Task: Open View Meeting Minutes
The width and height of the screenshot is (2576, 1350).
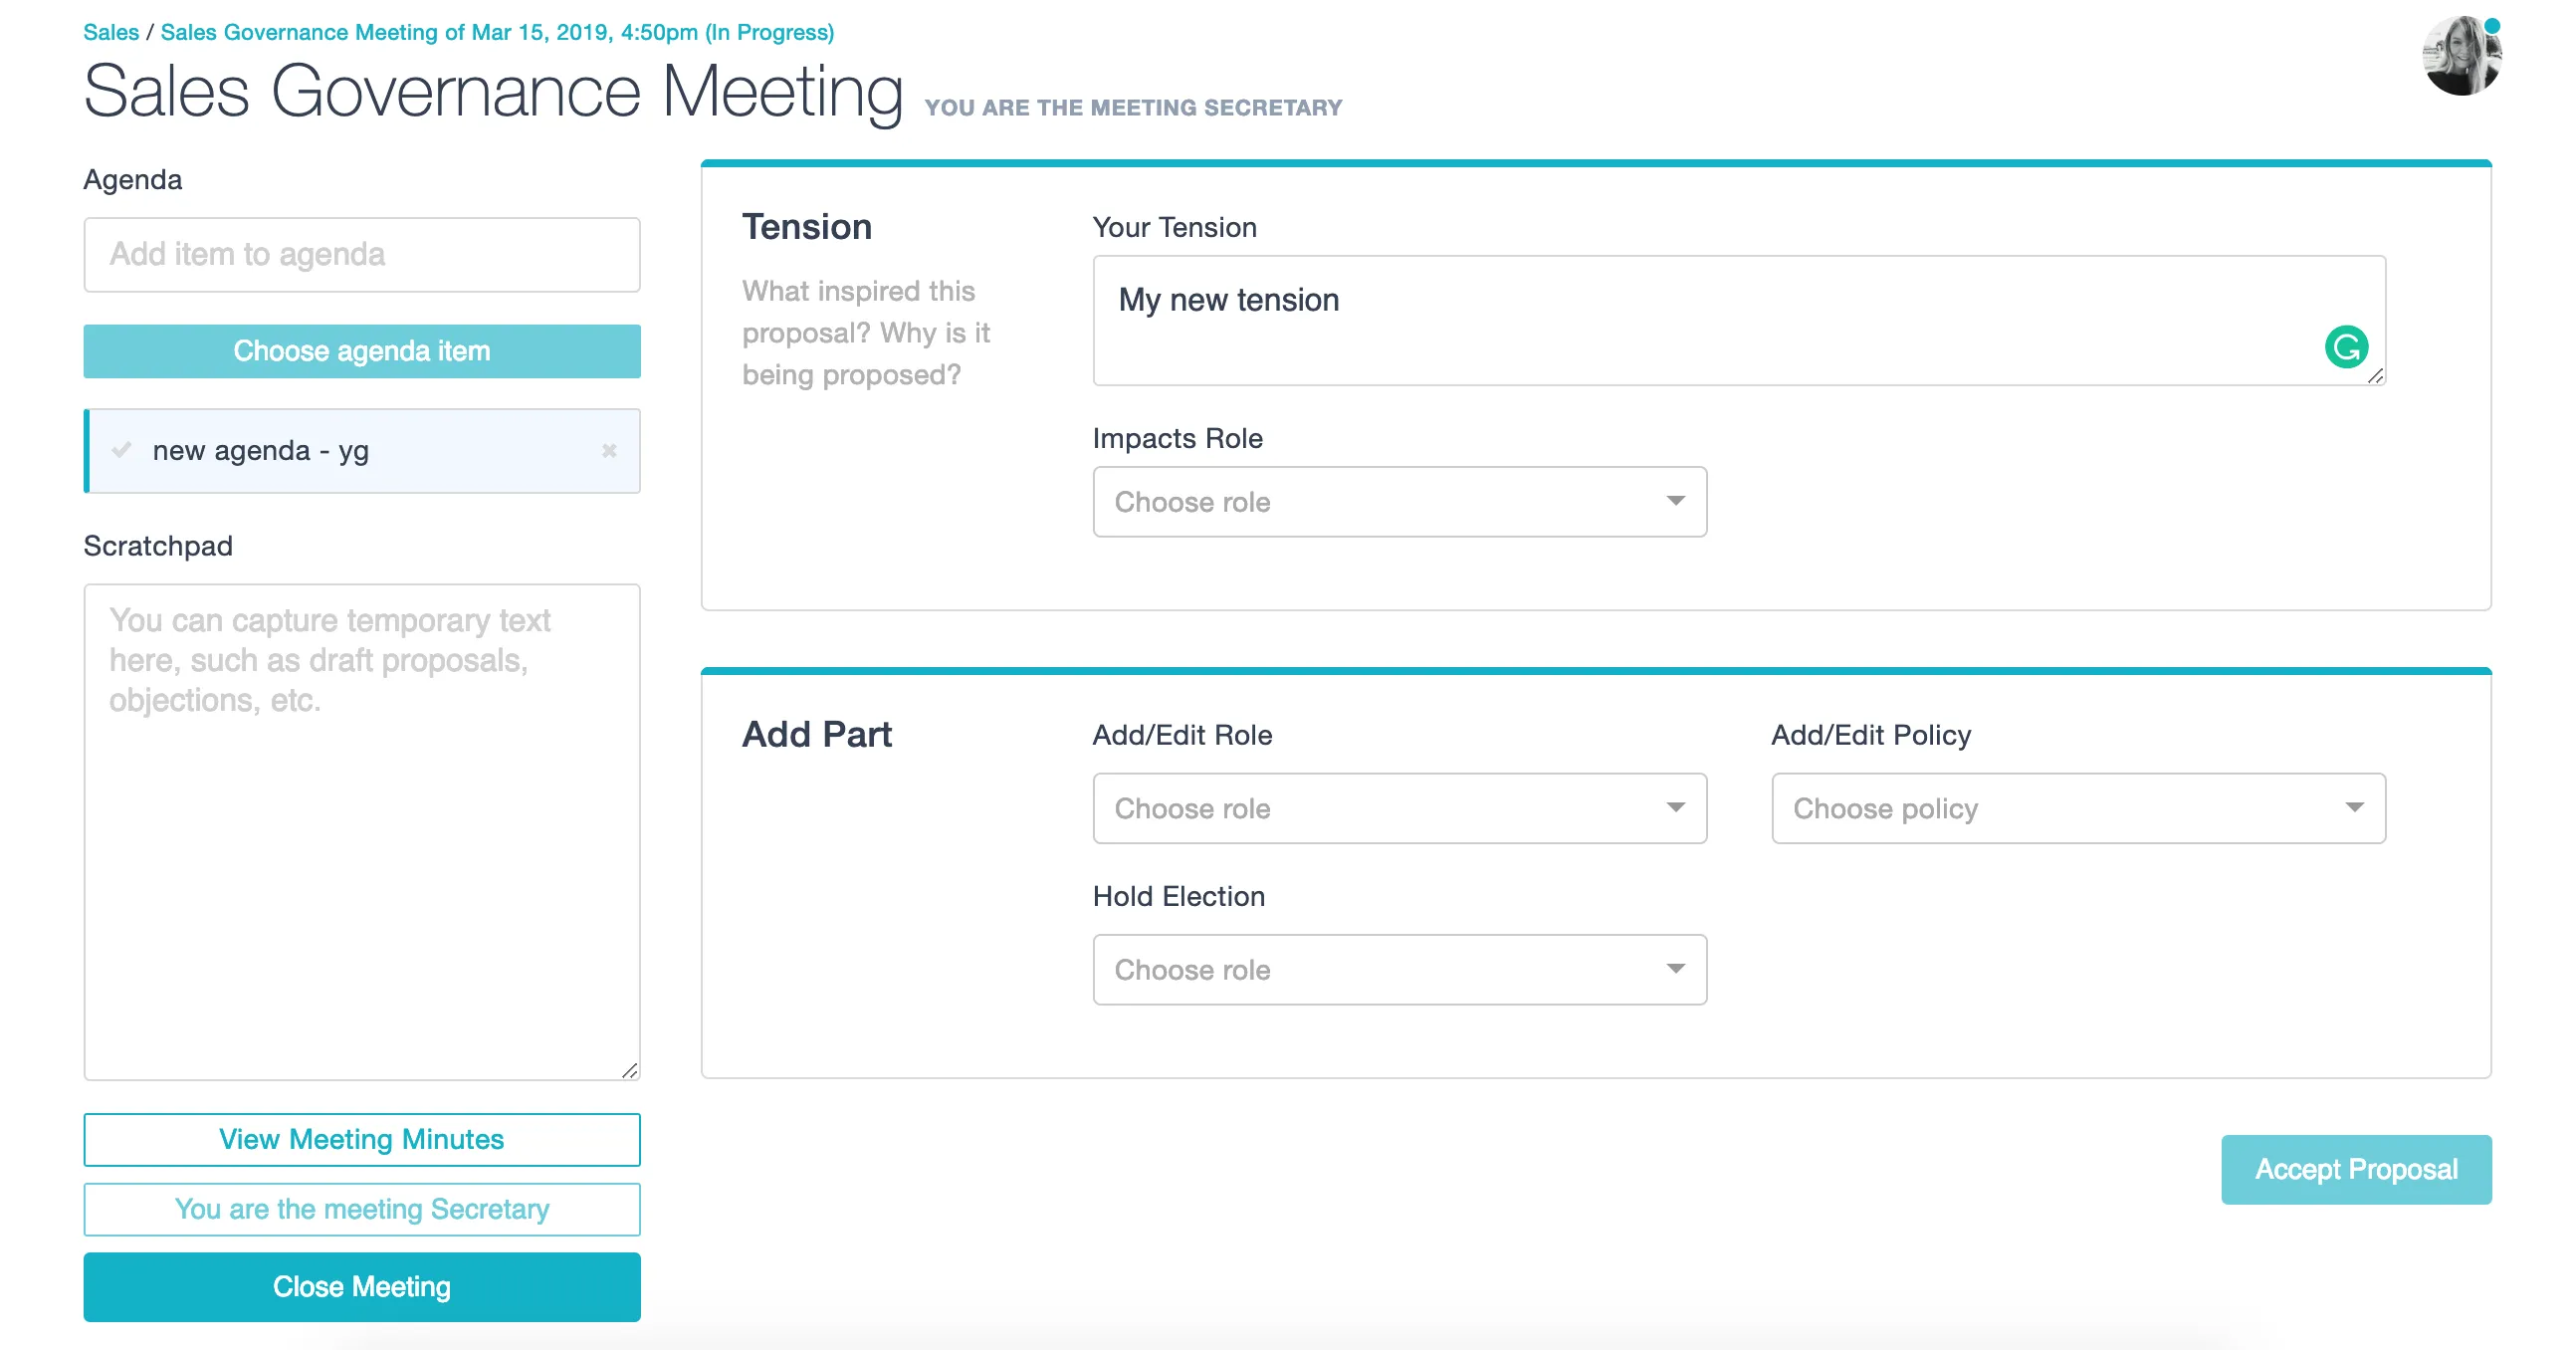Action: (361, 1139)
